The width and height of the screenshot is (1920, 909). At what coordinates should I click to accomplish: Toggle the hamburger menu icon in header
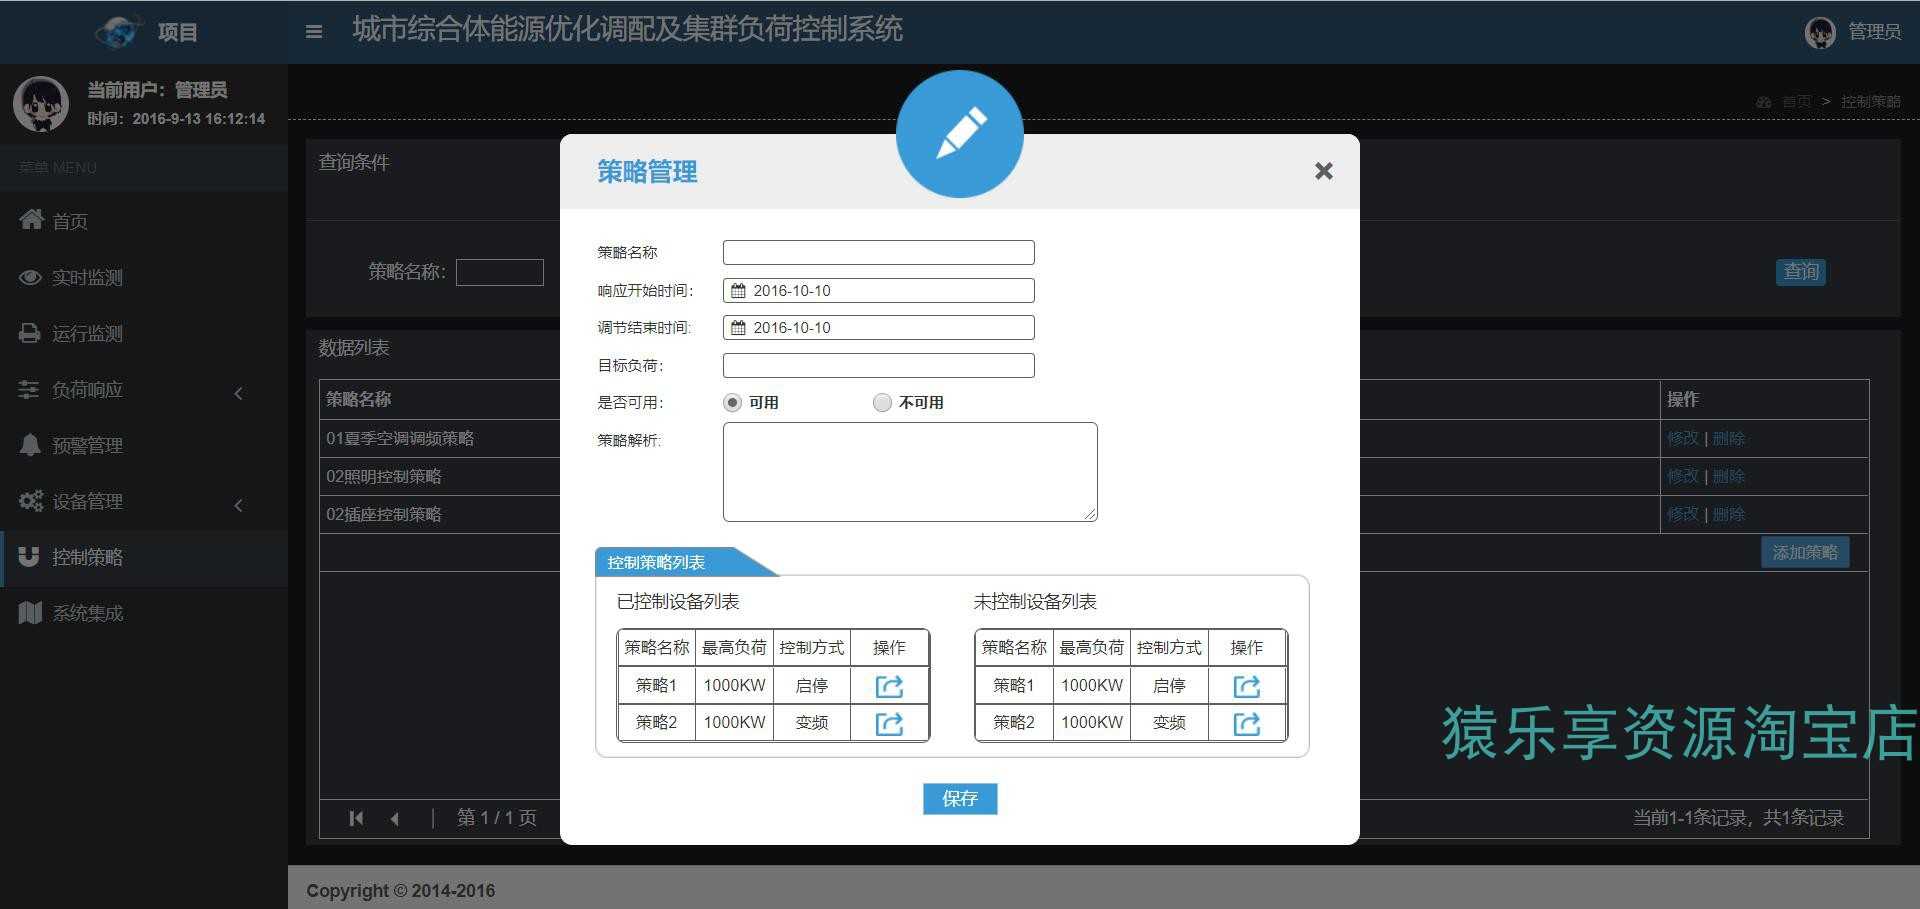point(314,32)
